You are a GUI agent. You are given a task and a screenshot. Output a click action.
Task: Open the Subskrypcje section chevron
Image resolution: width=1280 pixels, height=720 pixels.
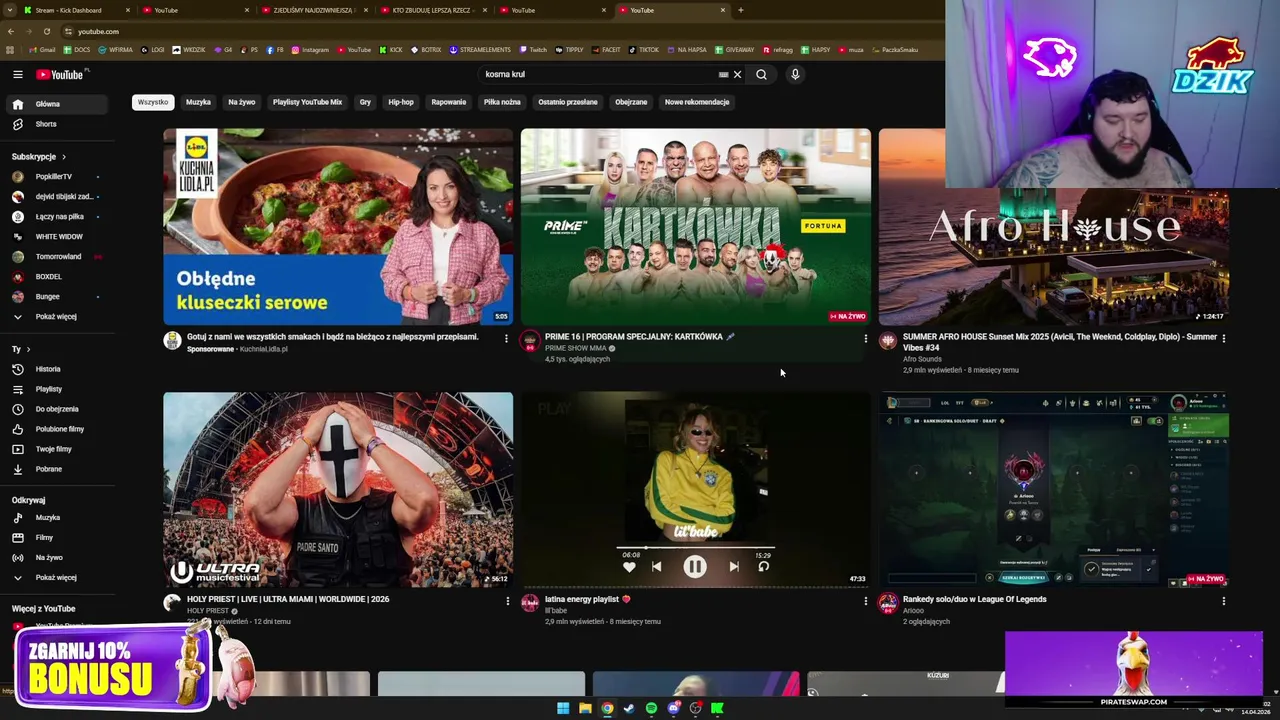coord(64,157)
